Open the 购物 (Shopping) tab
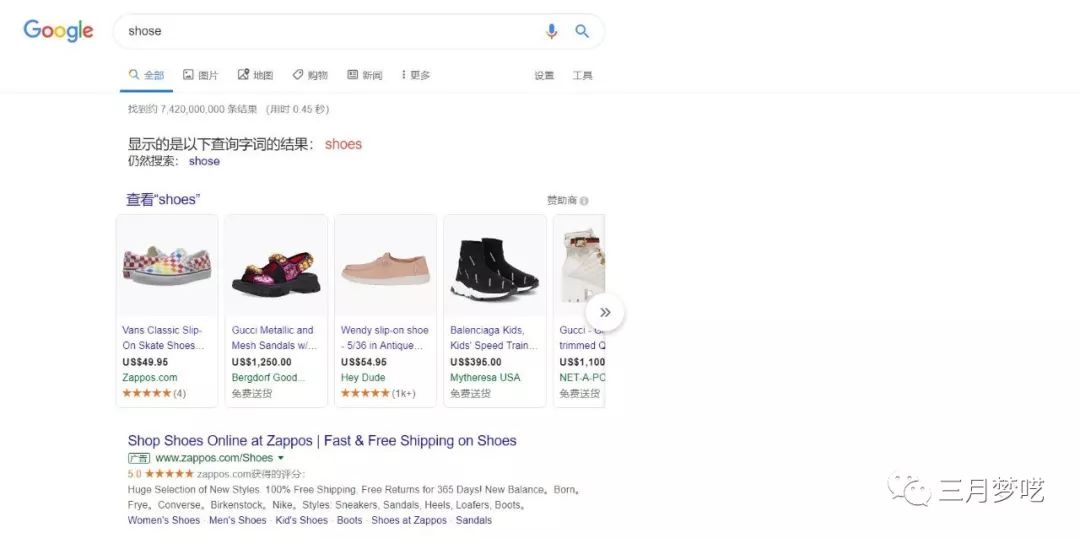Screen dimensions: 1080x538 coord(310,75)
